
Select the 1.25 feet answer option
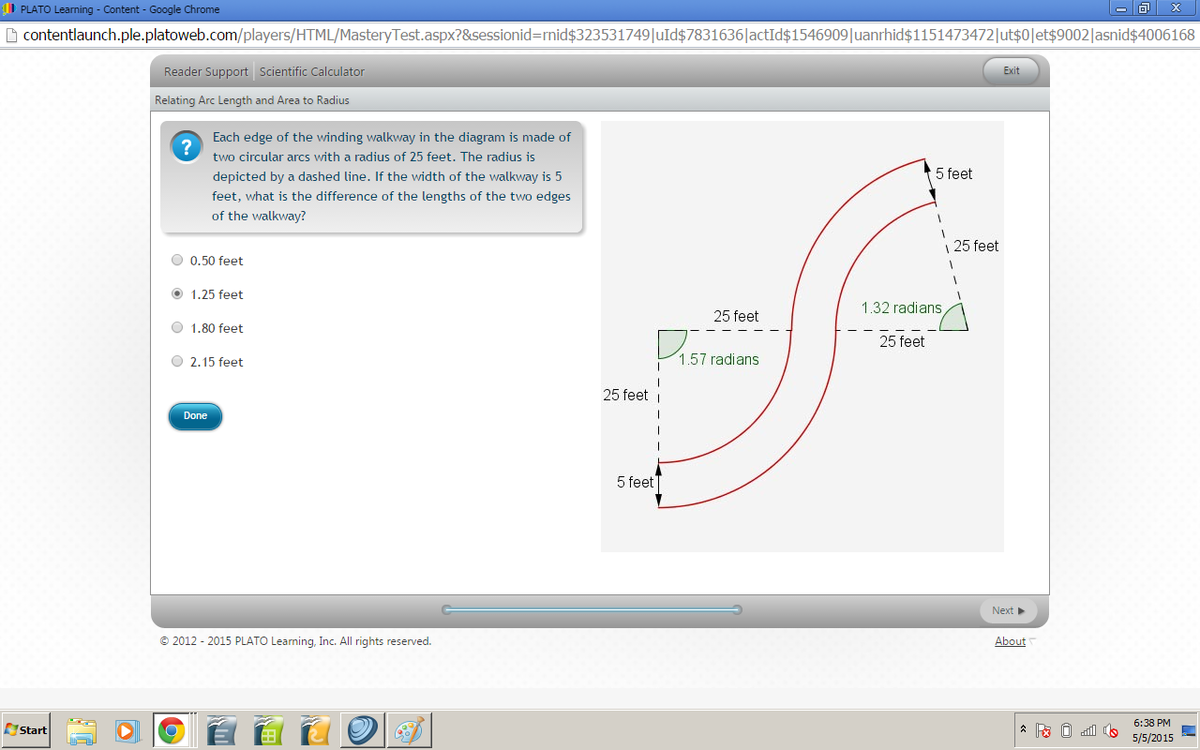(x=177, y=294)
